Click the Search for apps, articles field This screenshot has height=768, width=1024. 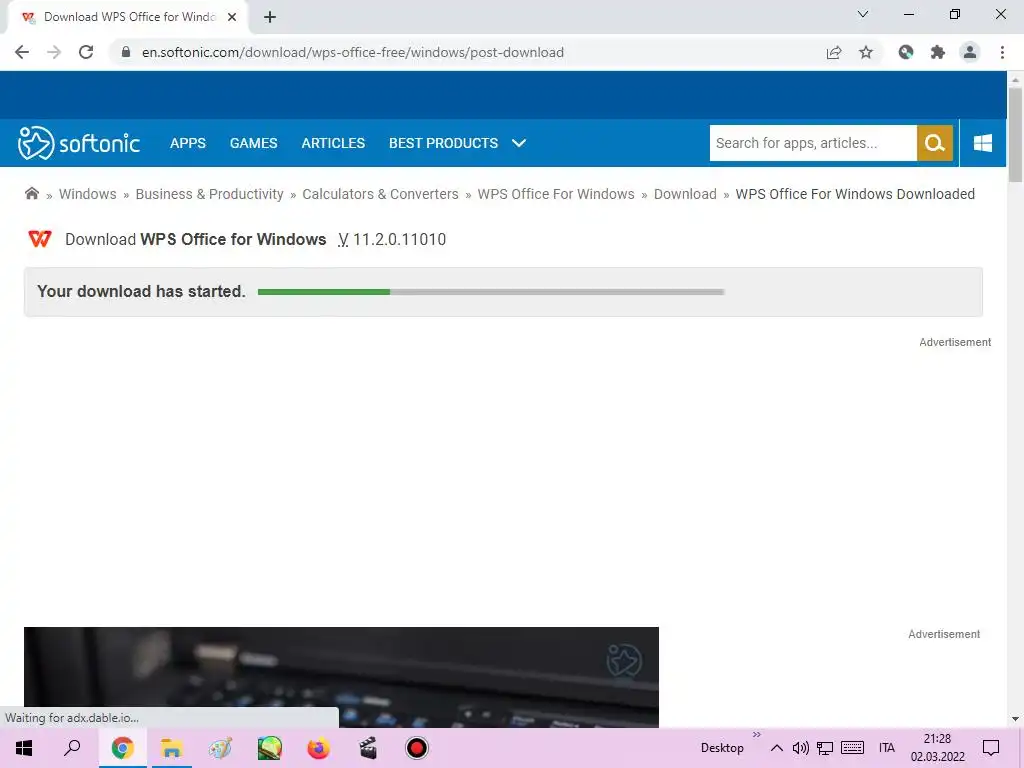pyautogui.click(x=812, y=143)
